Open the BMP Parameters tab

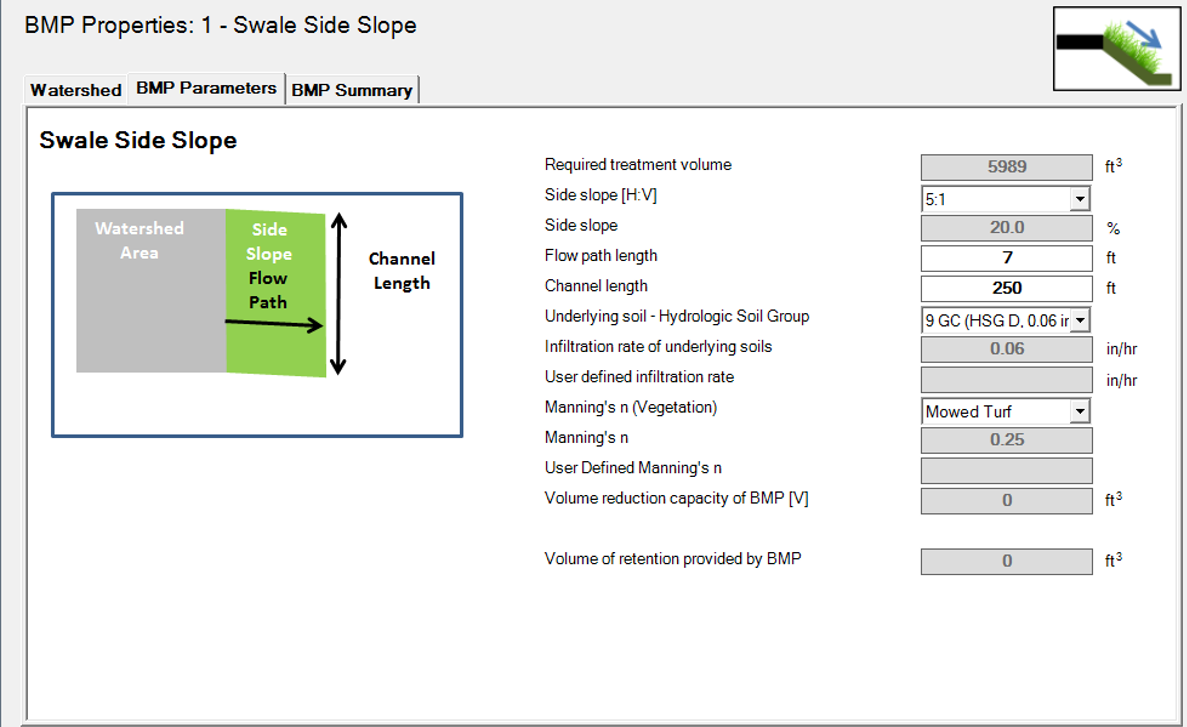[x=206, y=88]
